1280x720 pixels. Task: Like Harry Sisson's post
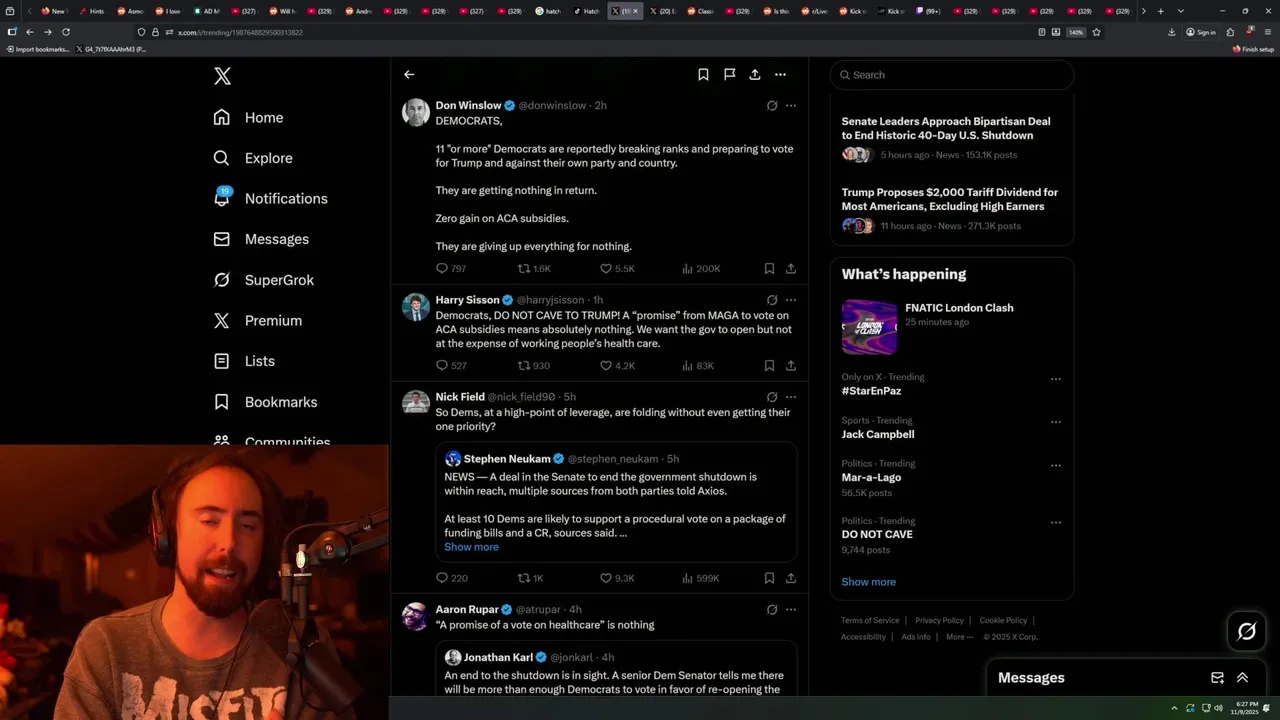click(605, 365)
